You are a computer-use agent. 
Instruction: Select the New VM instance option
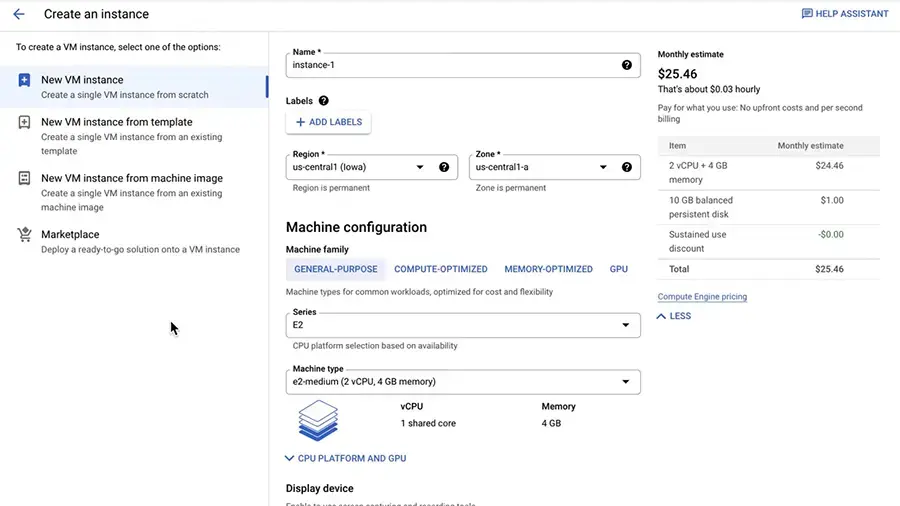pos(134,87)
